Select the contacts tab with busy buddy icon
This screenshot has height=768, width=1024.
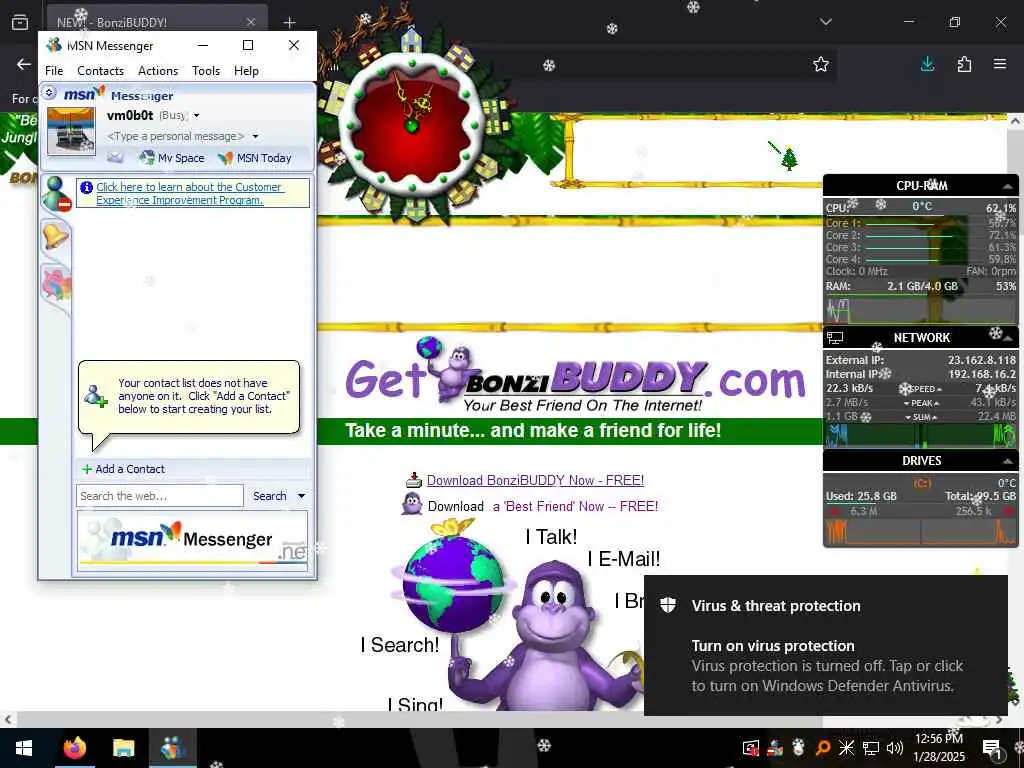(x=57, y=194)
